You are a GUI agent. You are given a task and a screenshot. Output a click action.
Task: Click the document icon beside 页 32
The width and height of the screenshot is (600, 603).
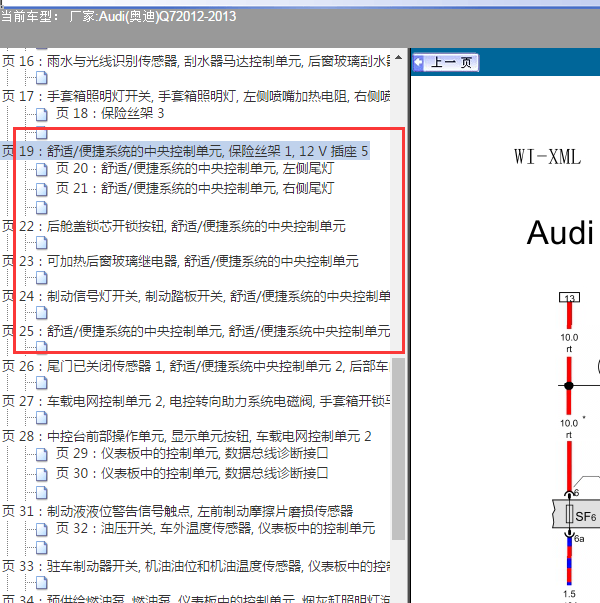(42, 529)
